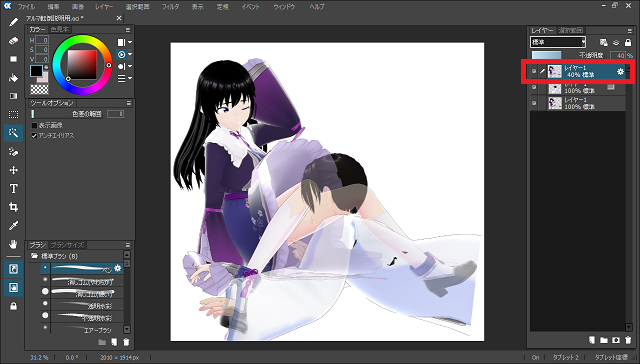
Task: Select the Crop tool
Action: (x=13, y=207)
